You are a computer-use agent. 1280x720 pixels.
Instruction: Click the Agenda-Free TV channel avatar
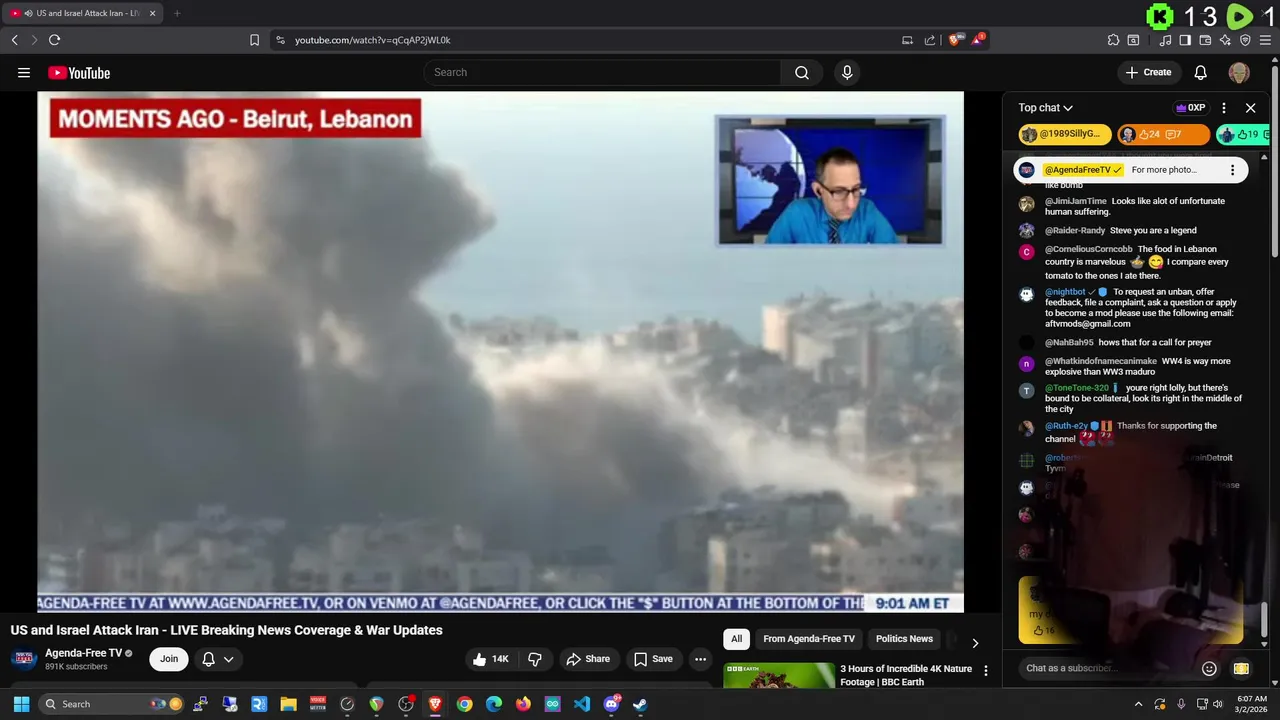tap(24, 659)
